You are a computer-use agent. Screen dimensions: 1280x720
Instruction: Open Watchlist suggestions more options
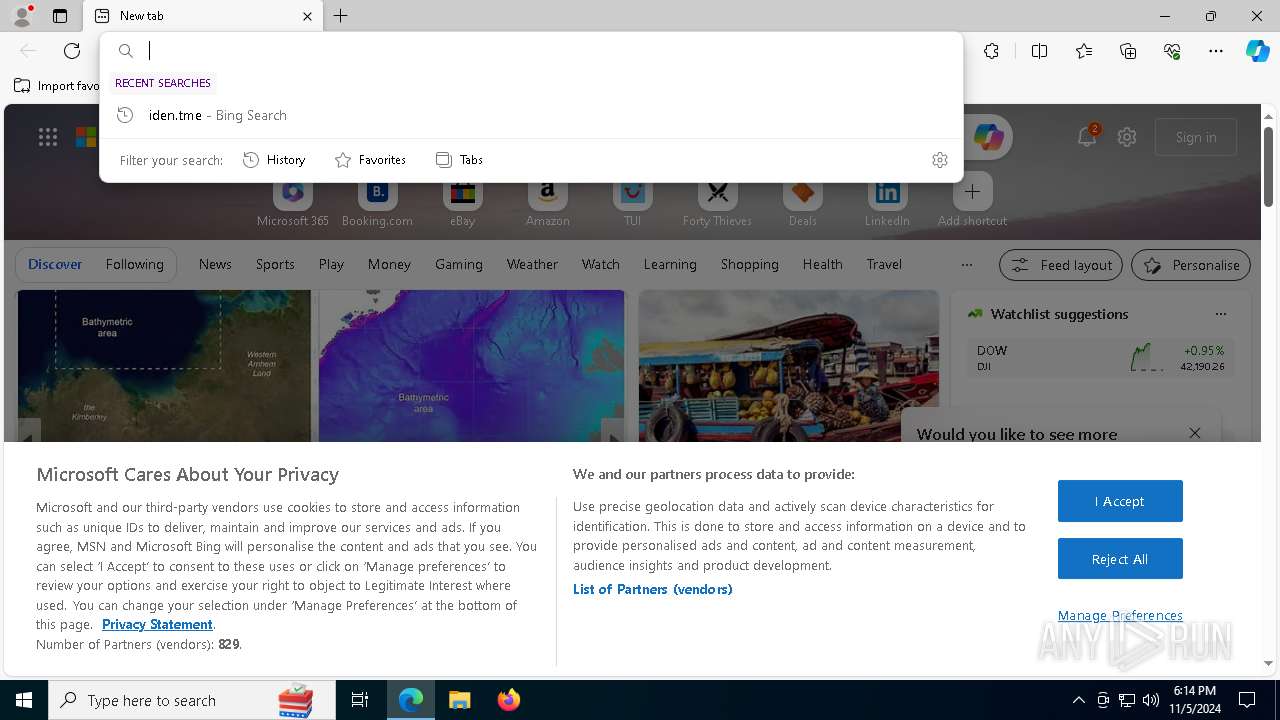(x=1220, y=314)
